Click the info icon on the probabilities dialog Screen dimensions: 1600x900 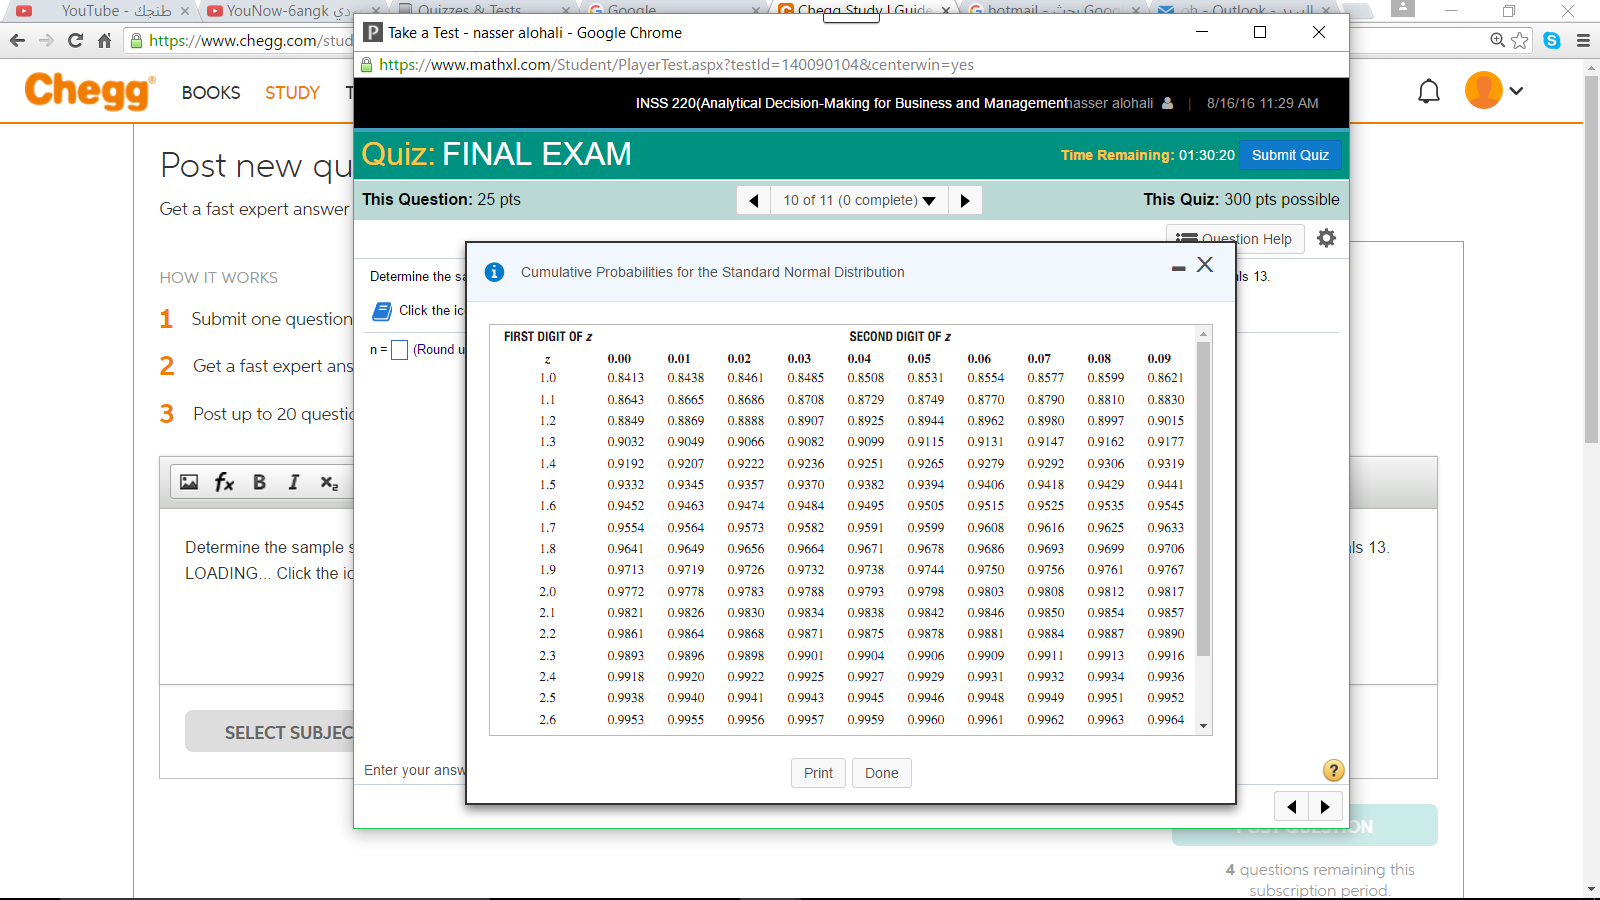(x=493, y=271)
